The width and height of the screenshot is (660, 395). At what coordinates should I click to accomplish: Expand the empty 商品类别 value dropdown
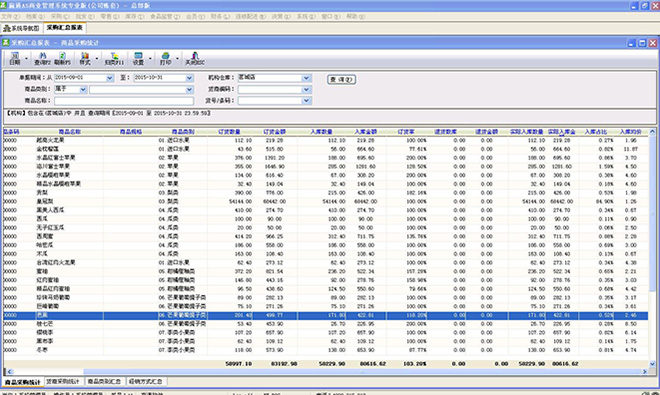pos(189,89)
